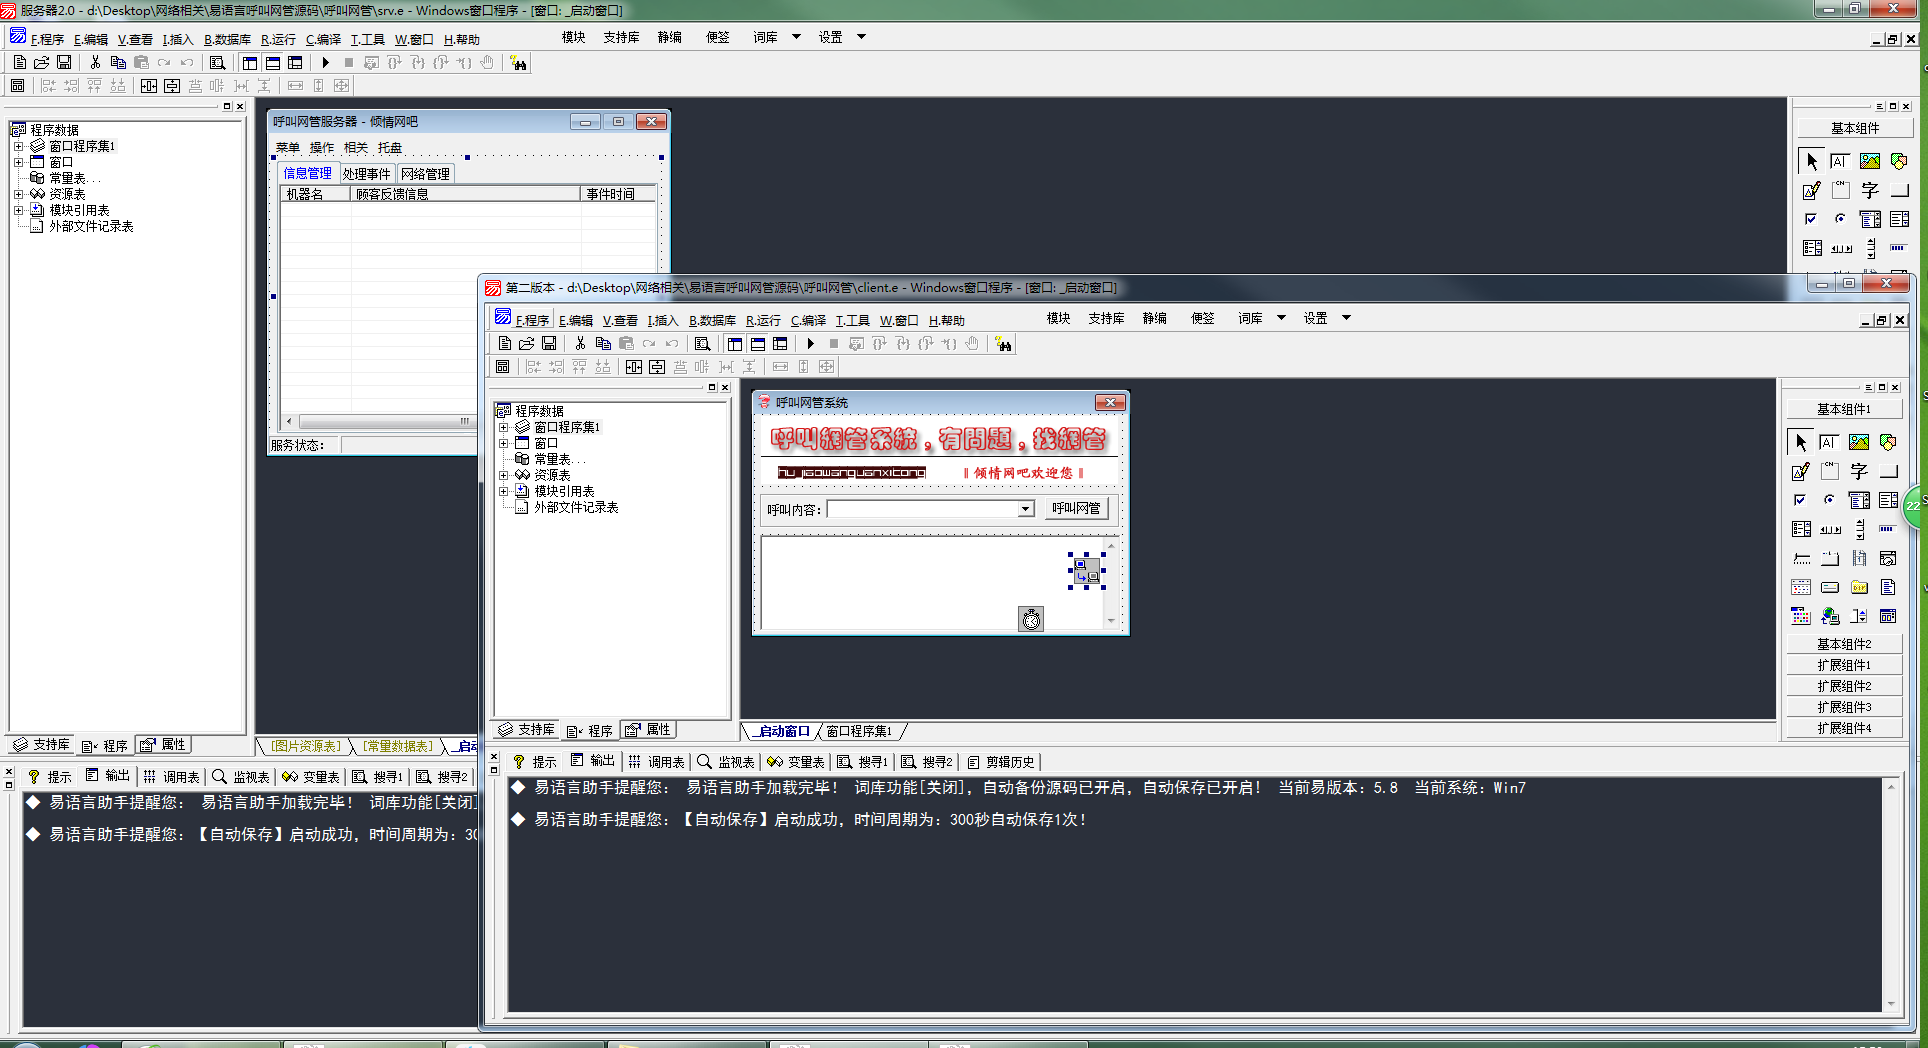The width and height of the screenshot is (1928, 1048).
Task: Select pointer tool in srv.e 基本组件 palette
Action: coord(1811,161)
